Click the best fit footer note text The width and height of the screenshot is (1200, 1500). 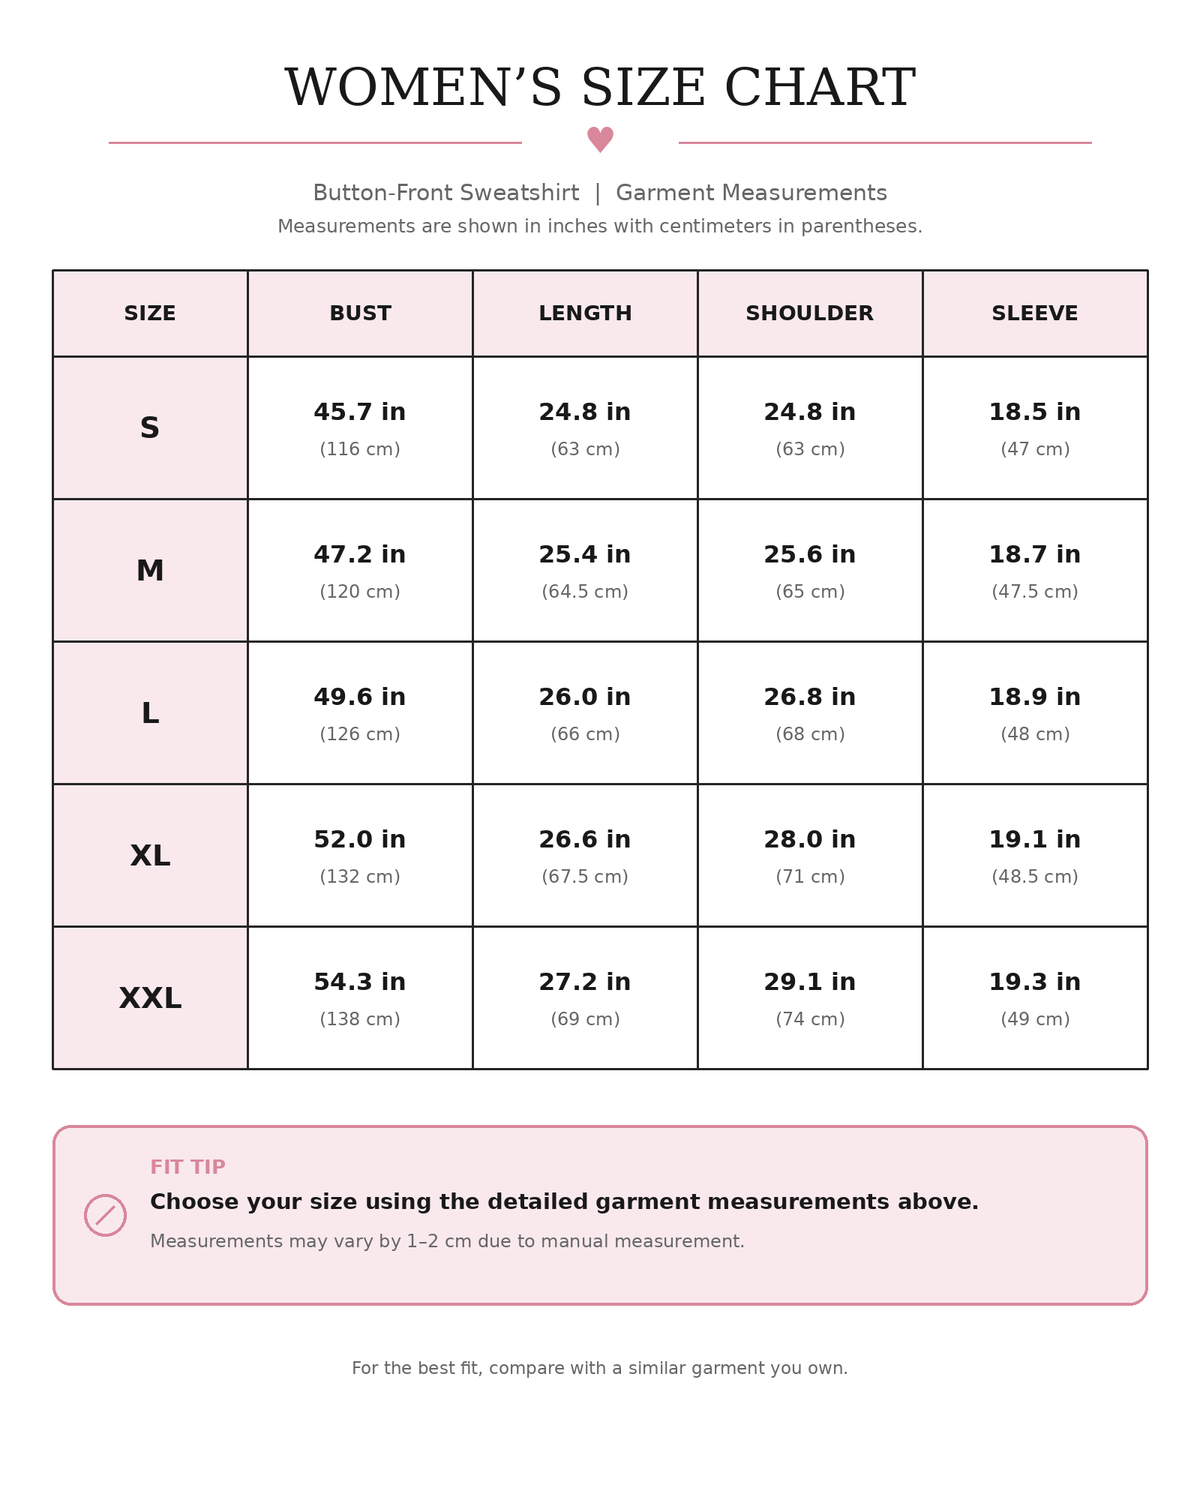(x=600, y=1368)
